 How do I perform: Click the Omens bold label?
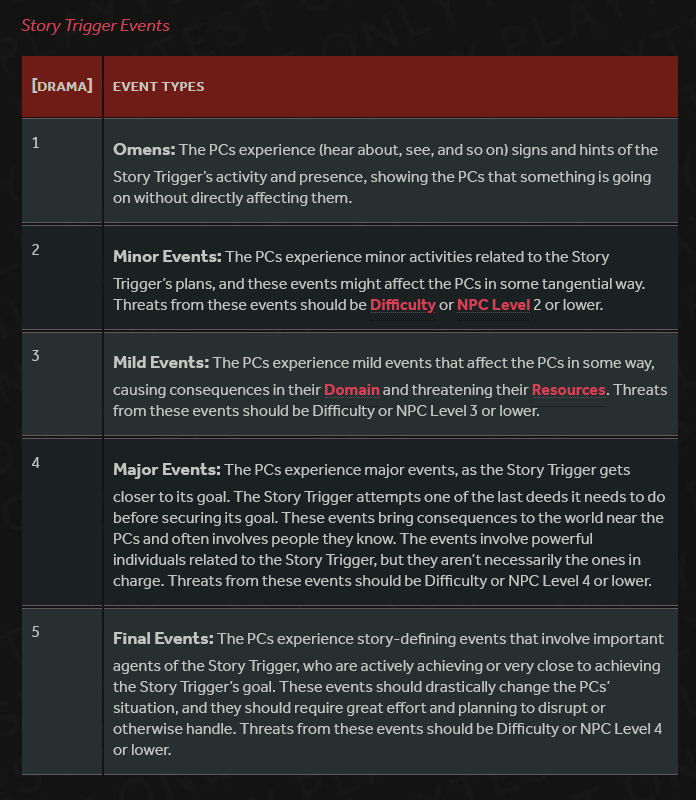click(x=144, y=149)
